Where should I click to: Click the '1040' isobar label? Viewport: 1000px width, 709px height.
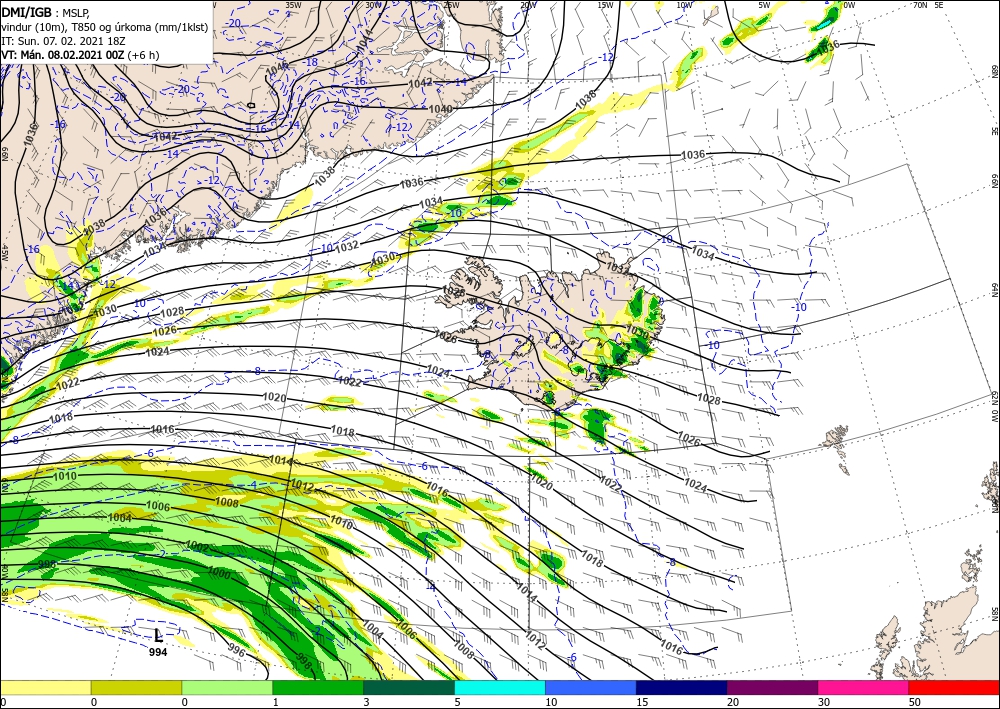point(440,109)
